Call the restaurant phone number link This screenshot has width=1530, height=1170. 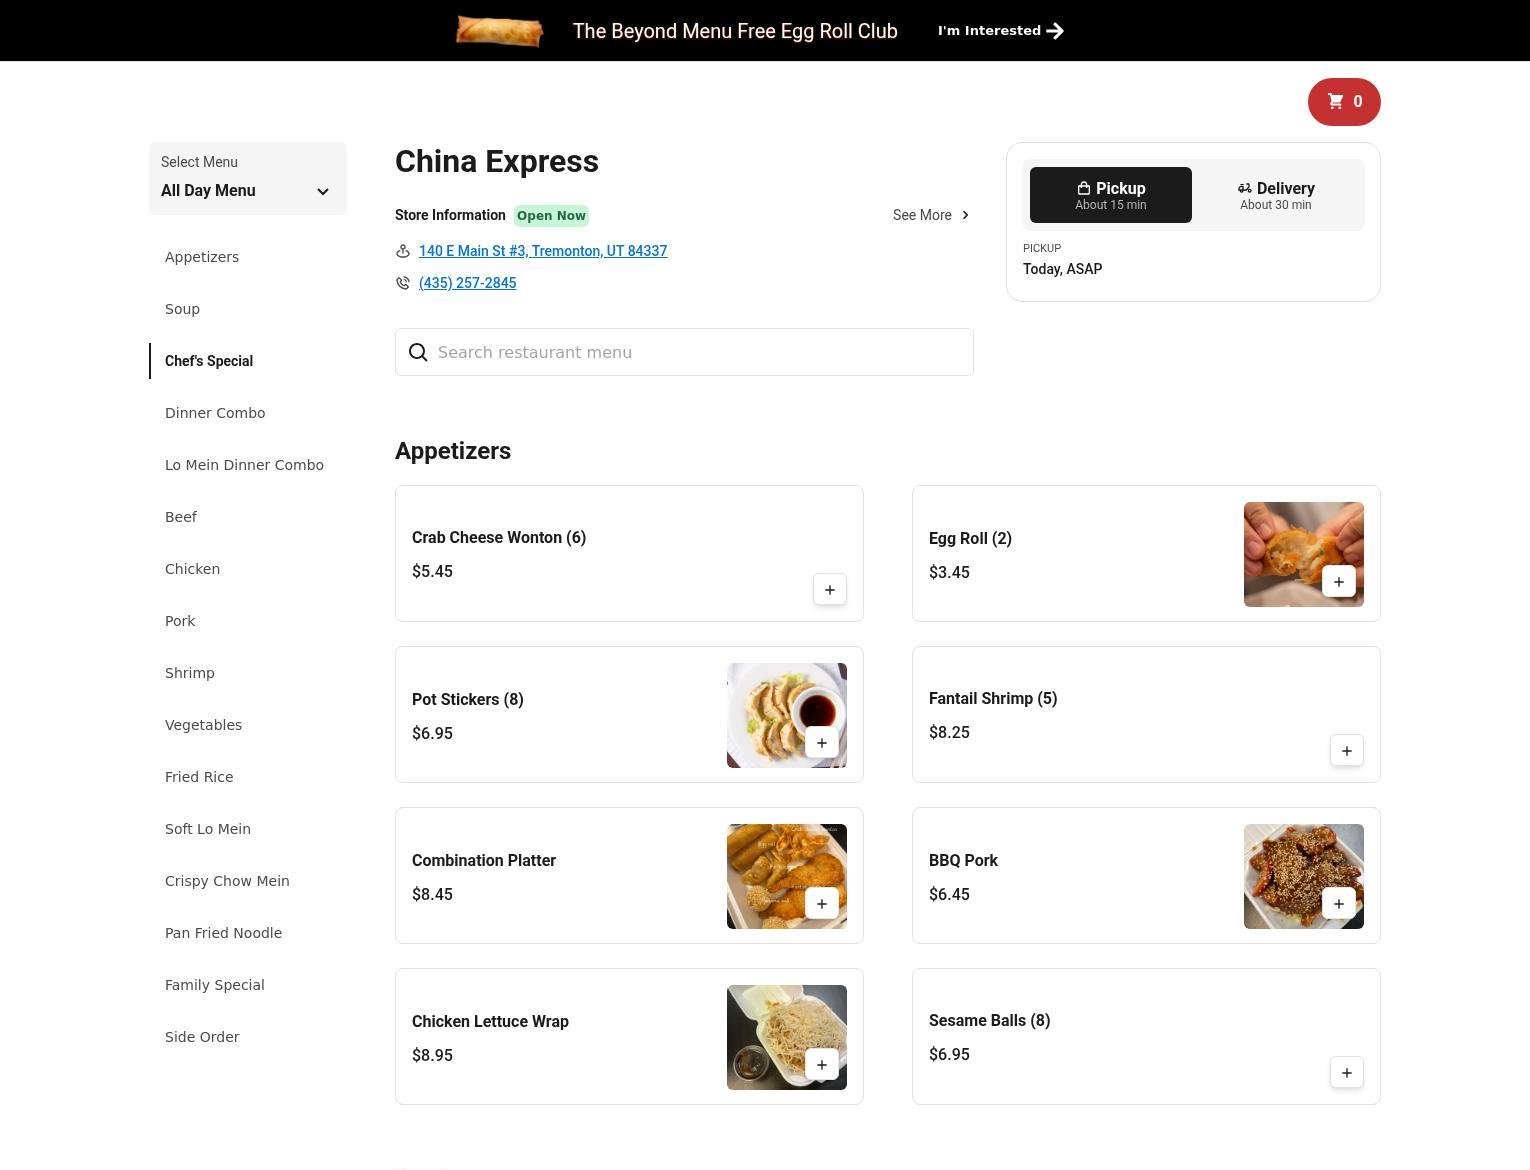(467, 283)
